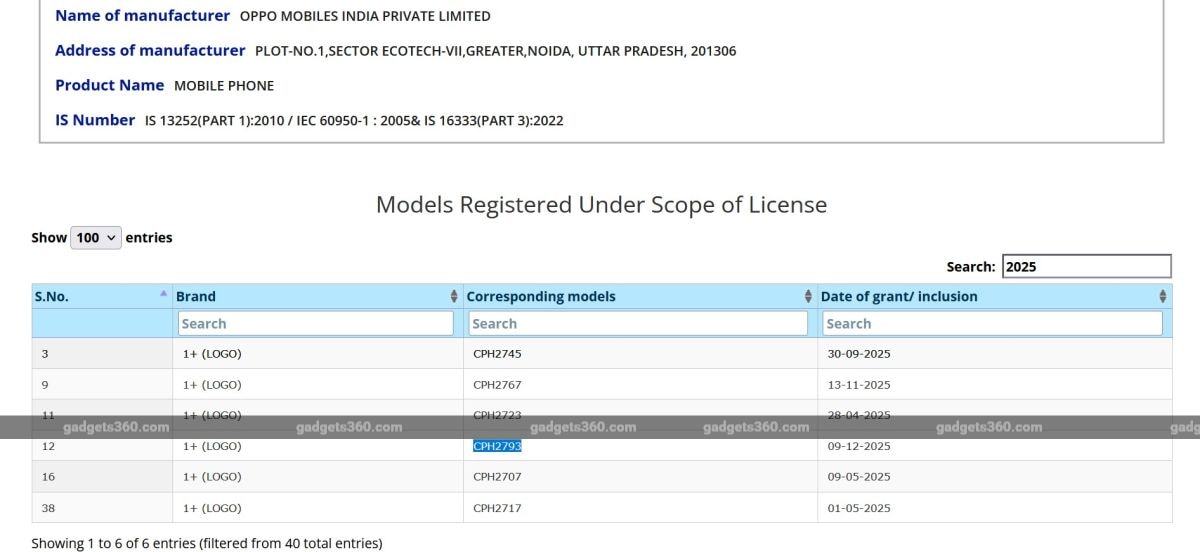Viewport: 1200px width, 552px height.
Task: Focus the Corresponding models search filter
Action: pyautogui.click(x=639, y=324)
